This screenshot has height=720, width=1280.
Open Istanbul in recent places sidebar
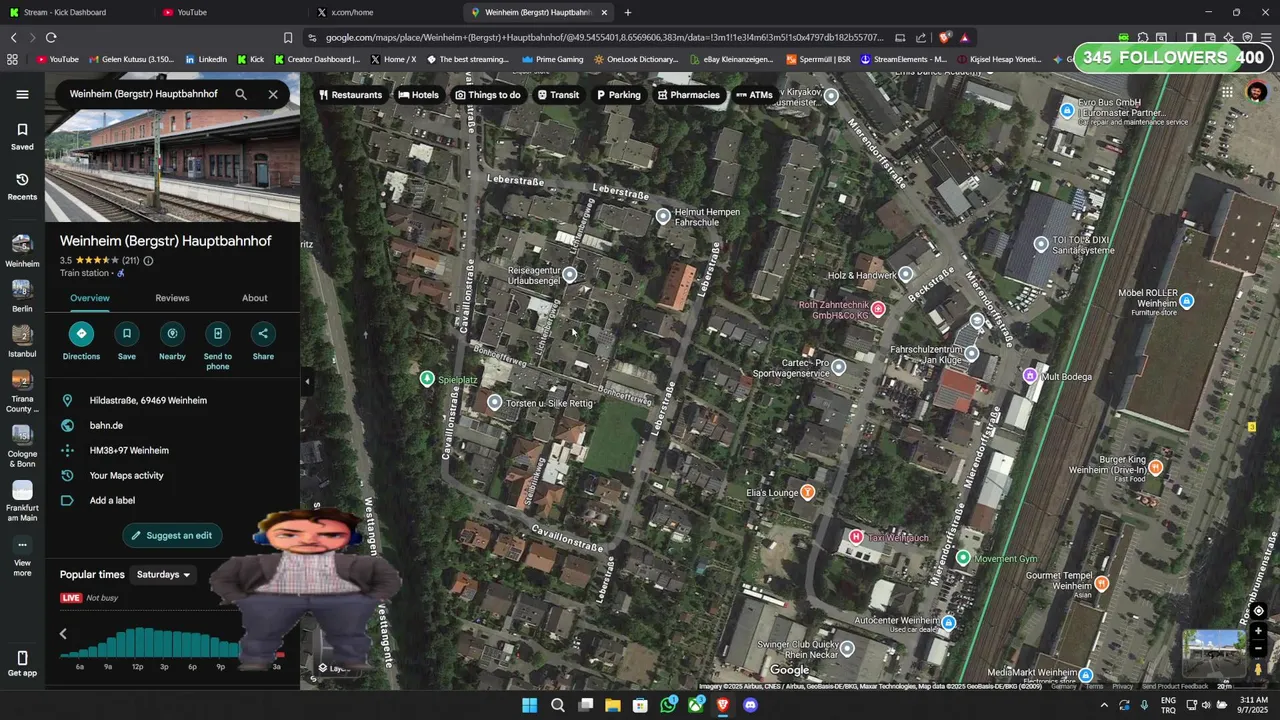point(22,341)
